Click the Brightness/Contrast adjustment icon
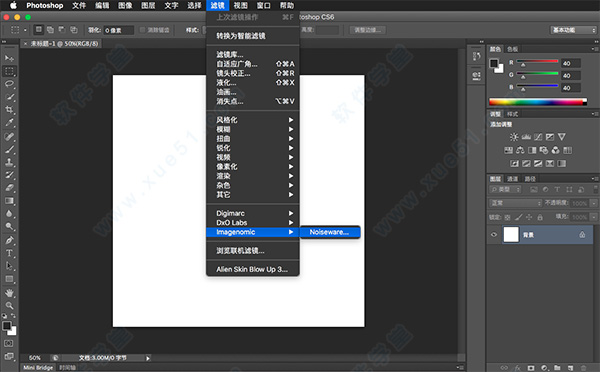 point(514,137)
